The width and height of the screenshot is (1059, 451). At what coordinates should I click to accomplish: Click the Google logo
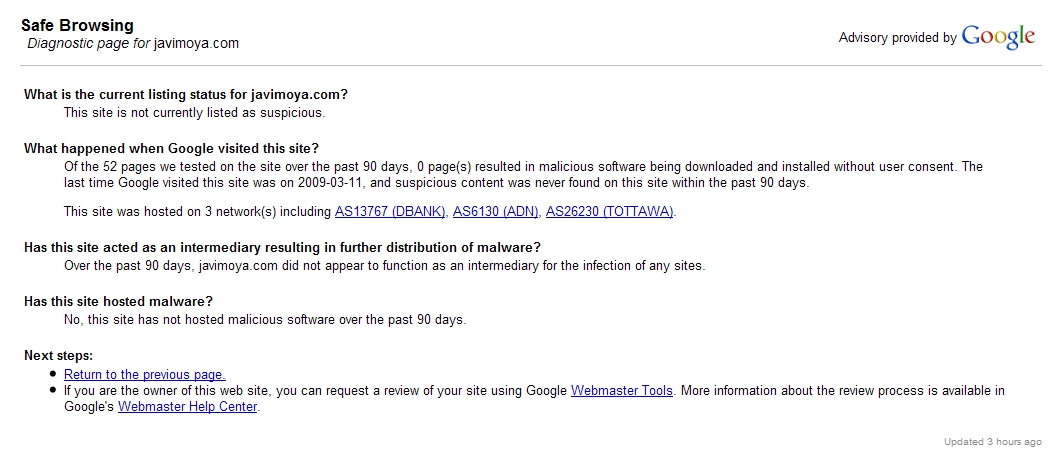998,36
